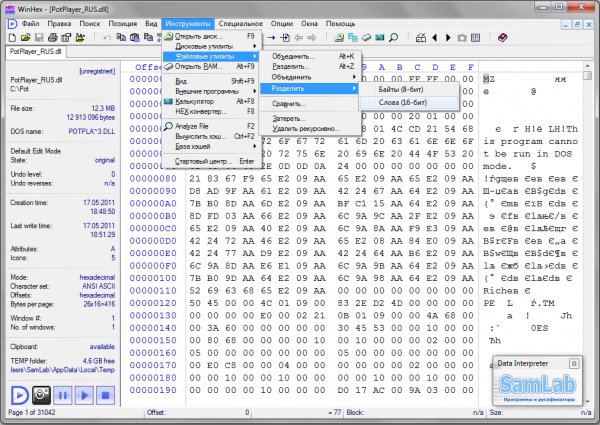Expand the Внешние программы submenu
The image size is (600, 425).
(x=211, y=91)
